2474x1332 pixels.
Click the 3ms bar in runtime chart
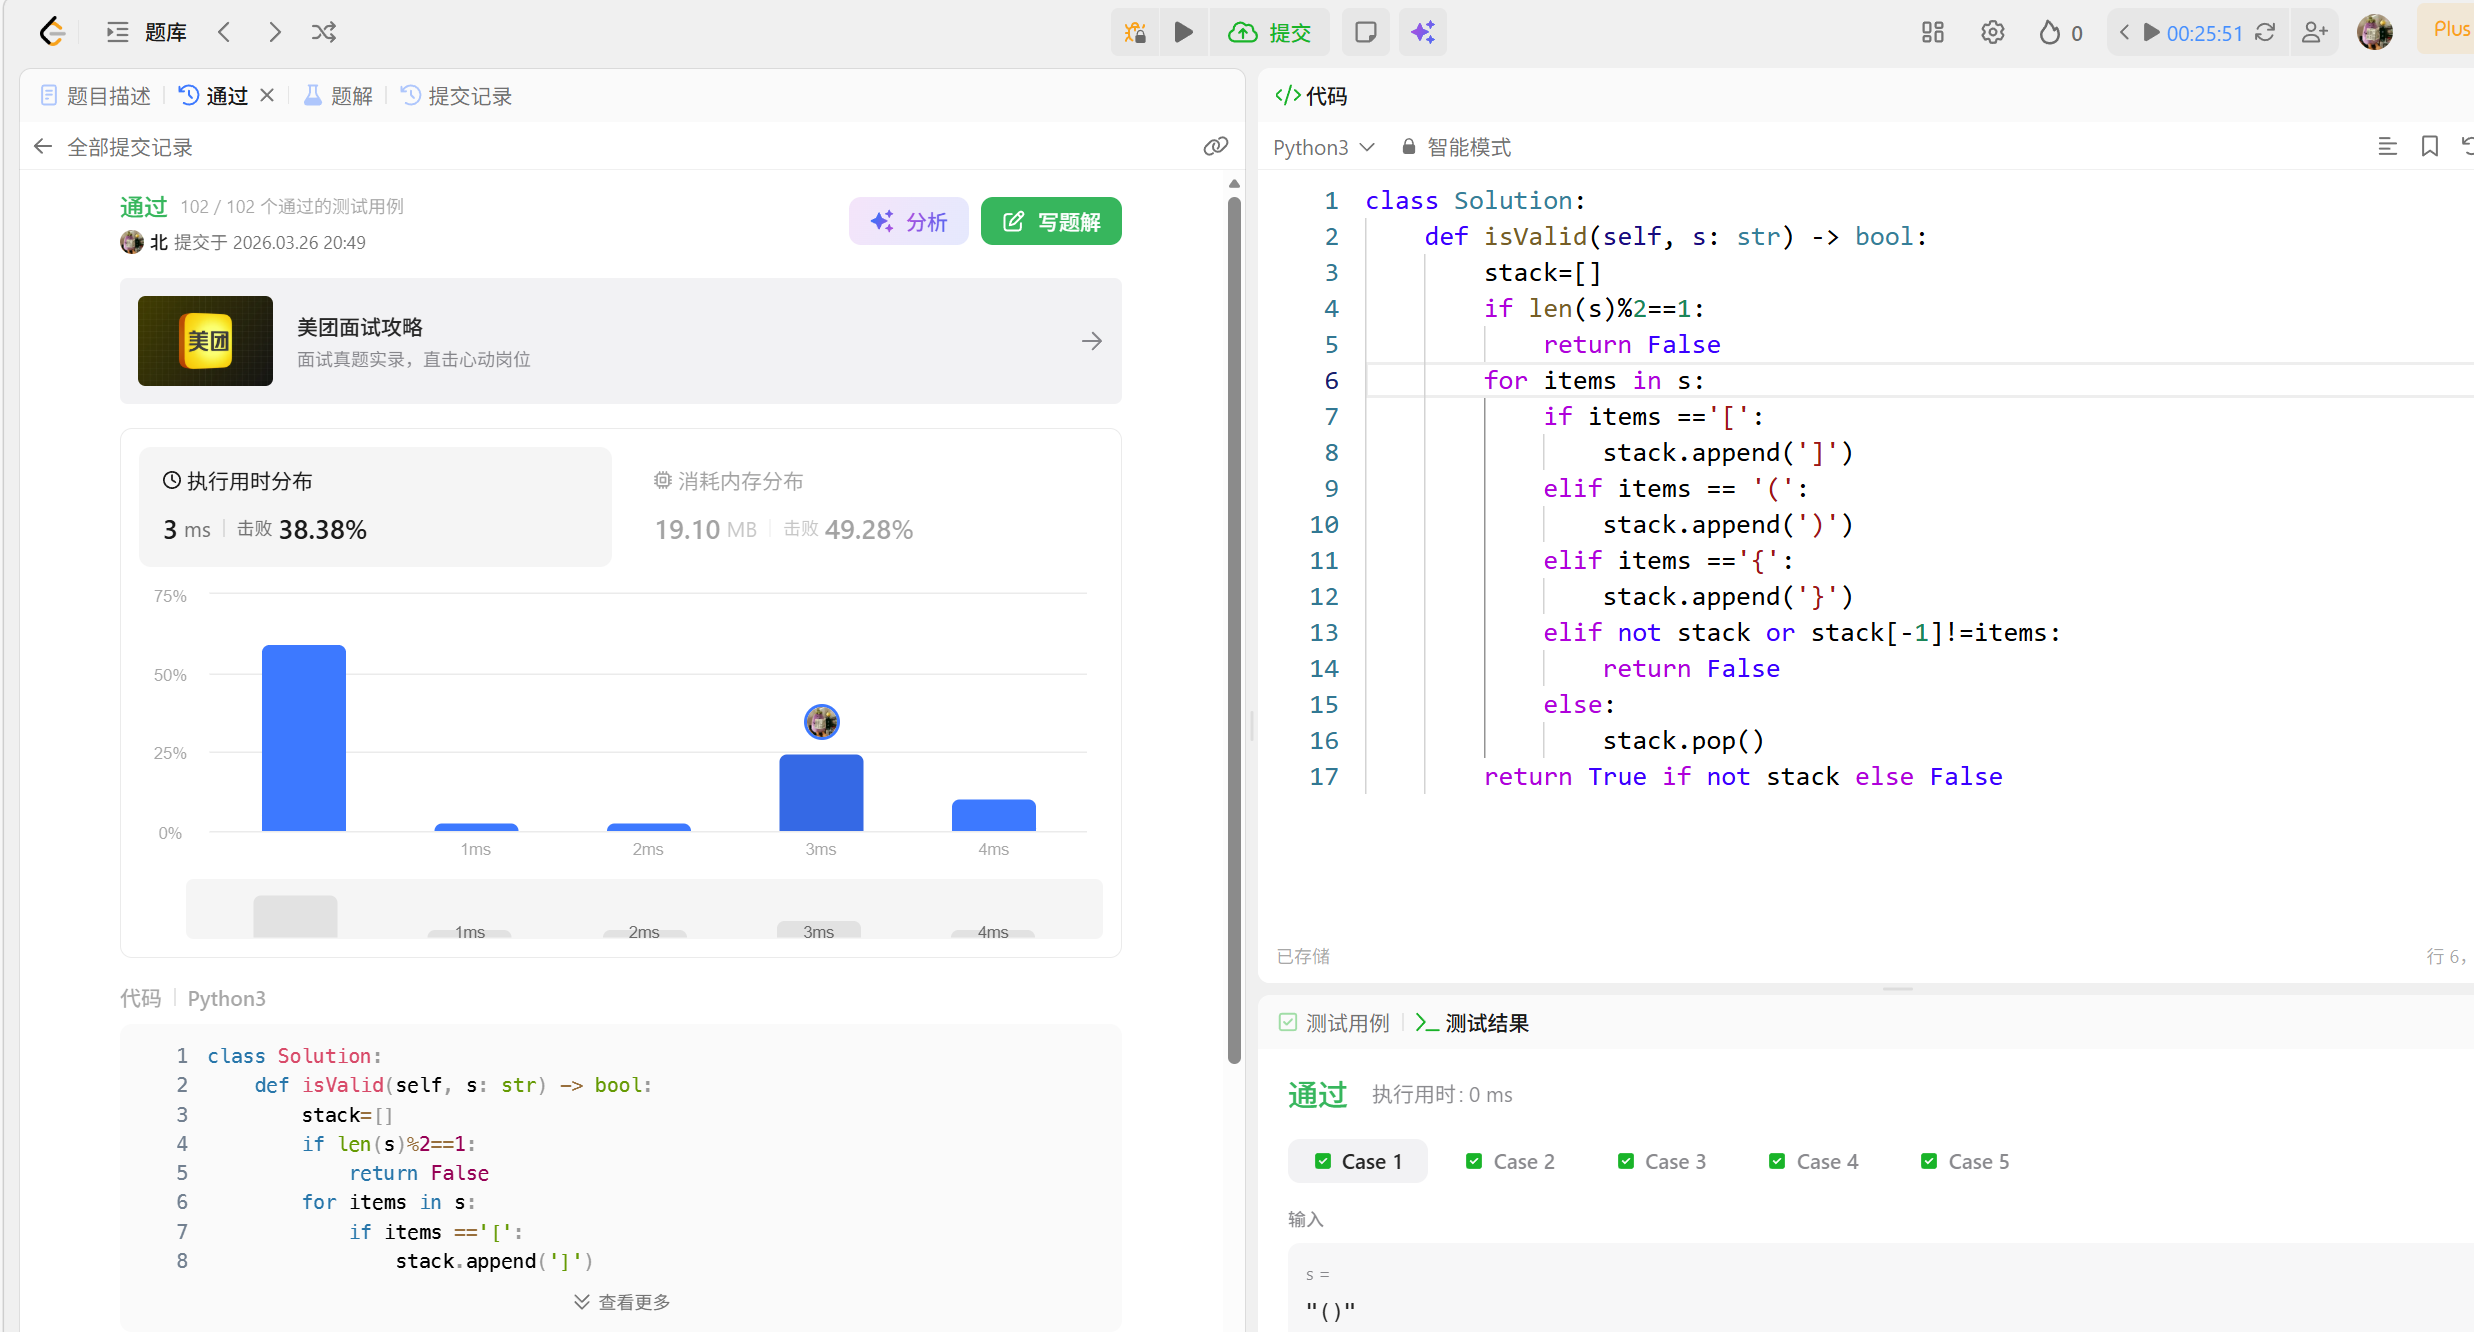[821, 792]
